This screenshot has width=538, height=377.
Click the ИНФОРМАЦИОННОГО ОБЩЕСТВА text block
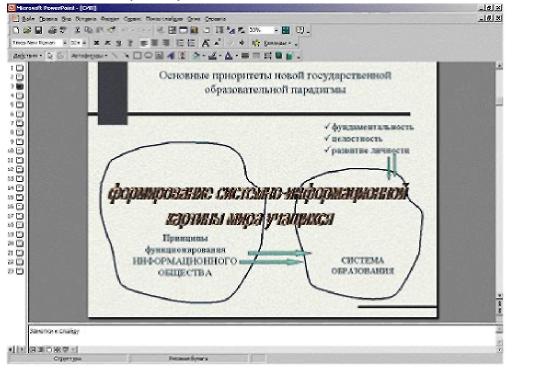[185, 267]
